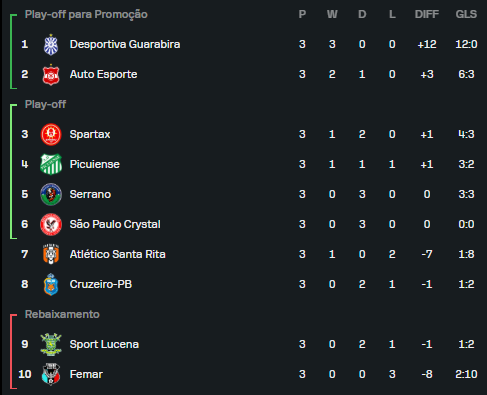Image resolution: width=487 pixels, height=395 pixels.
Task: Open the Auto Esporte team page
Action: coord(103,74)
